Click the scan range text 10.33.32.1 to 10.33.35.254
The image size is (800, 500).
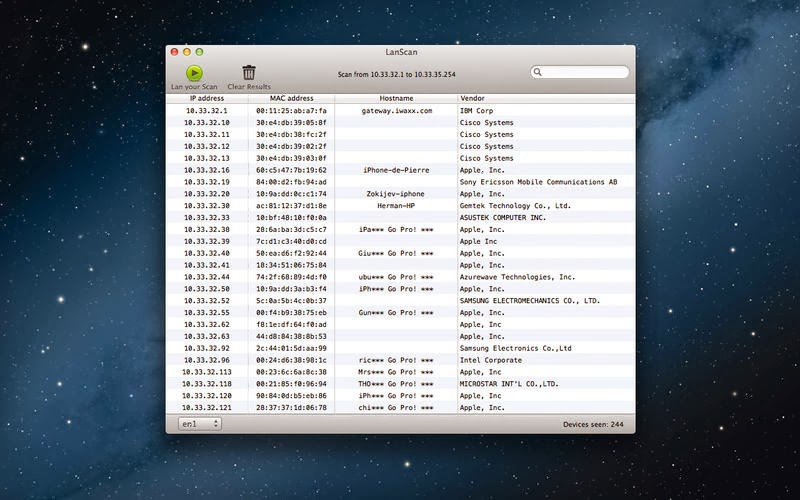point(396,74)
